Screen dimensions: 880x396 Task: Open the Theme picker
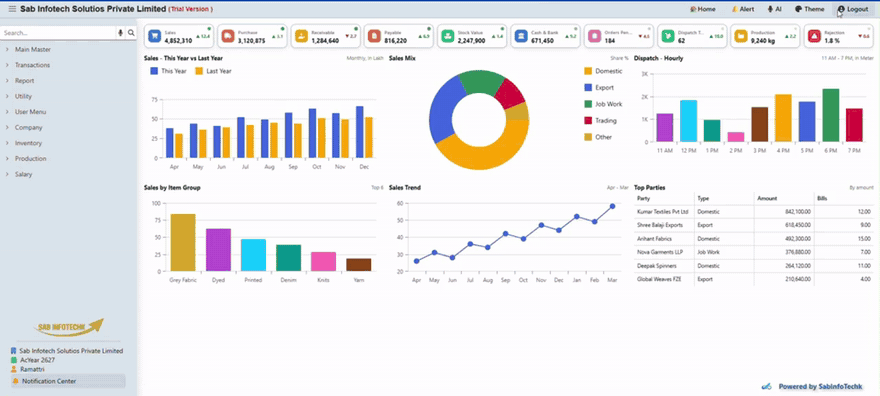tap(810, 9)
